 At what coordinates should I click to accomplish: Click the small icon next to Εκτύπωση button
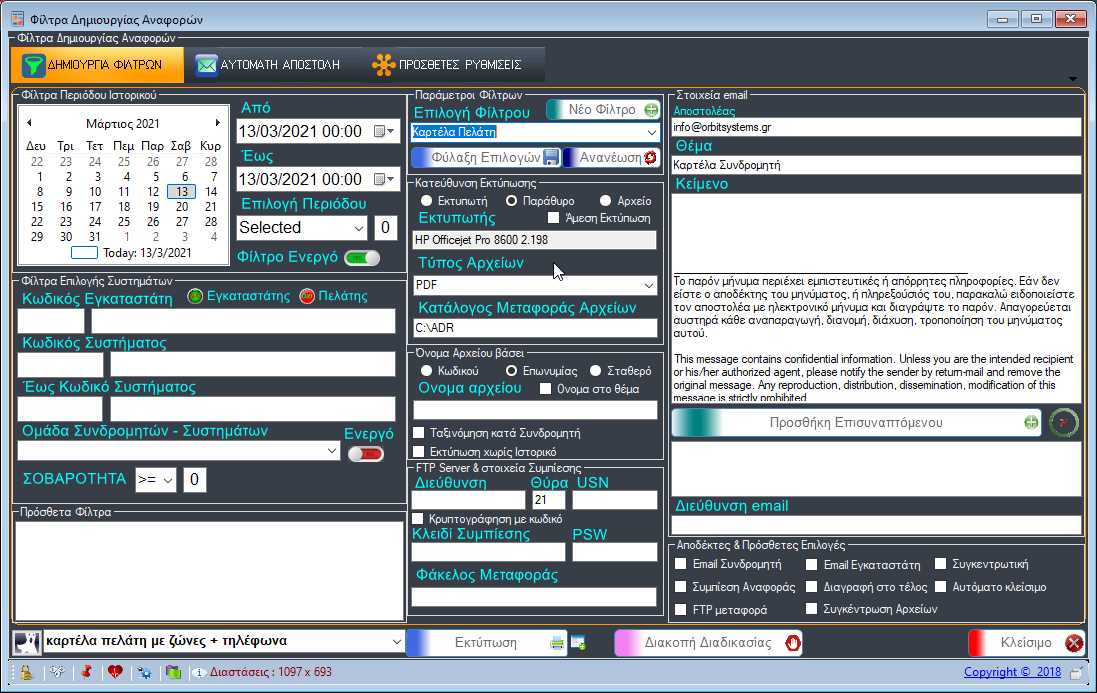(578, 643)
